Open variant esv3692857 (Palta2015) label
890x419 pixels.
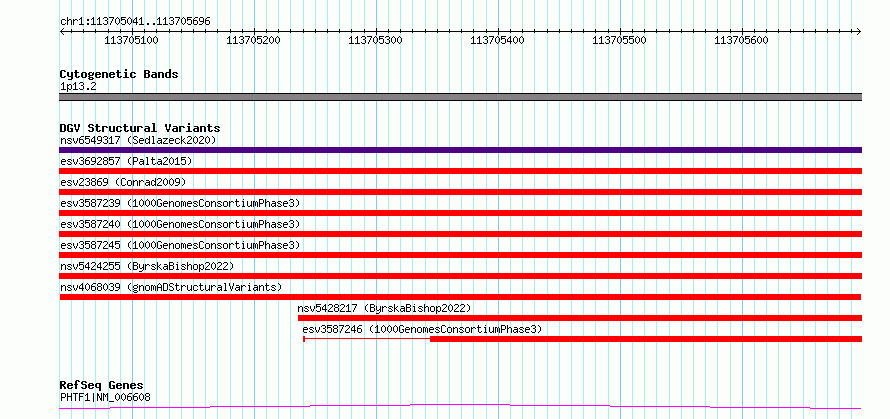click(x=126, y=161)
